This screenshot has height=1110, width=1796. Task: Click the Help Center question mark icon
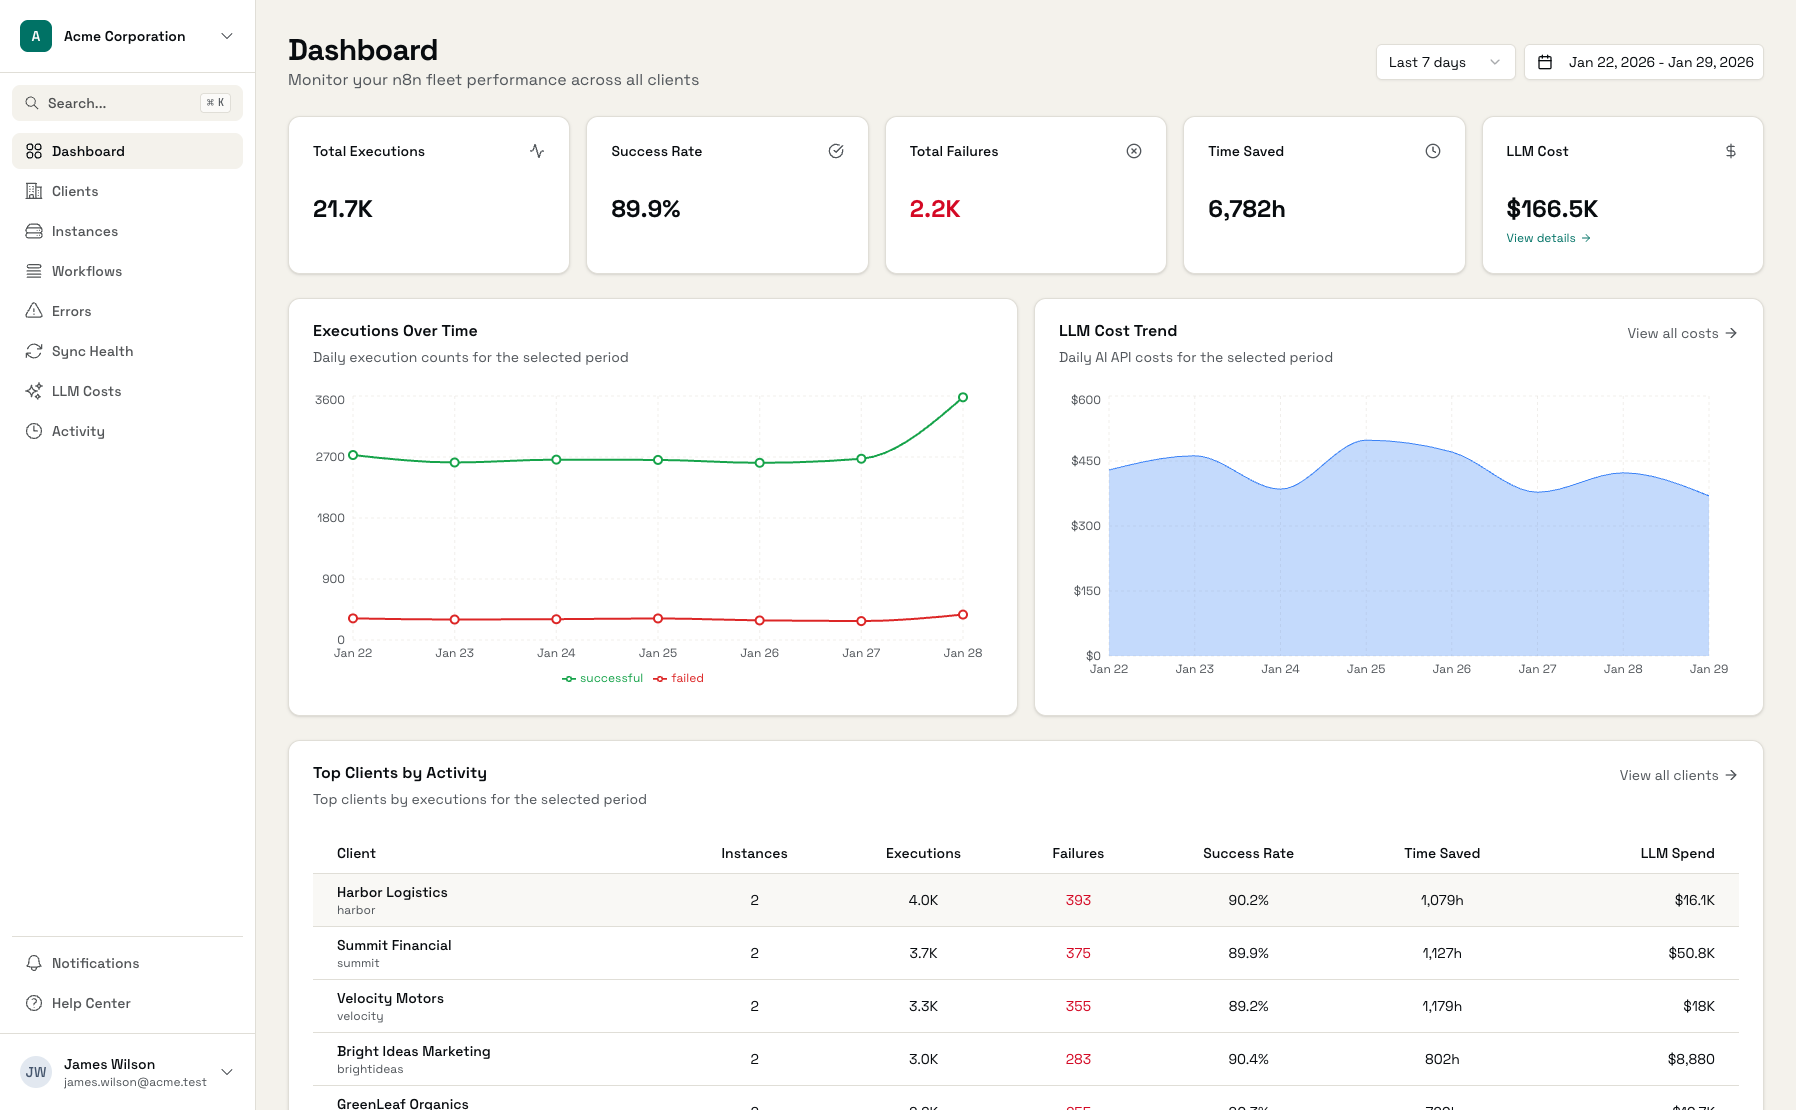[x=34, y=1003]
